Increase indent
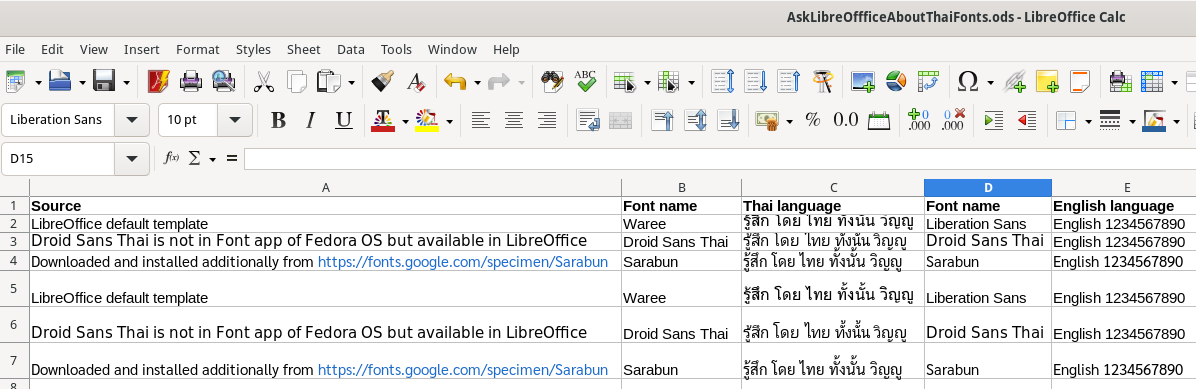 click(993, 120)
